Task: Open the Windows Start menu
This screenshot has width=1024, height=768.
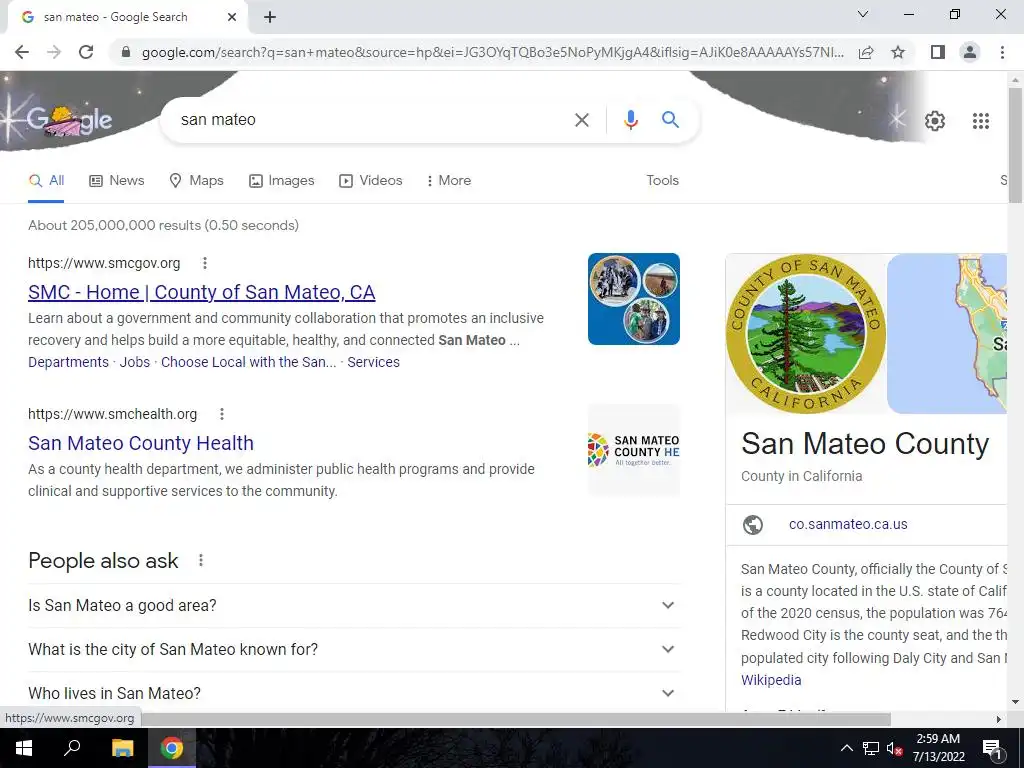Action: [24, 748]
